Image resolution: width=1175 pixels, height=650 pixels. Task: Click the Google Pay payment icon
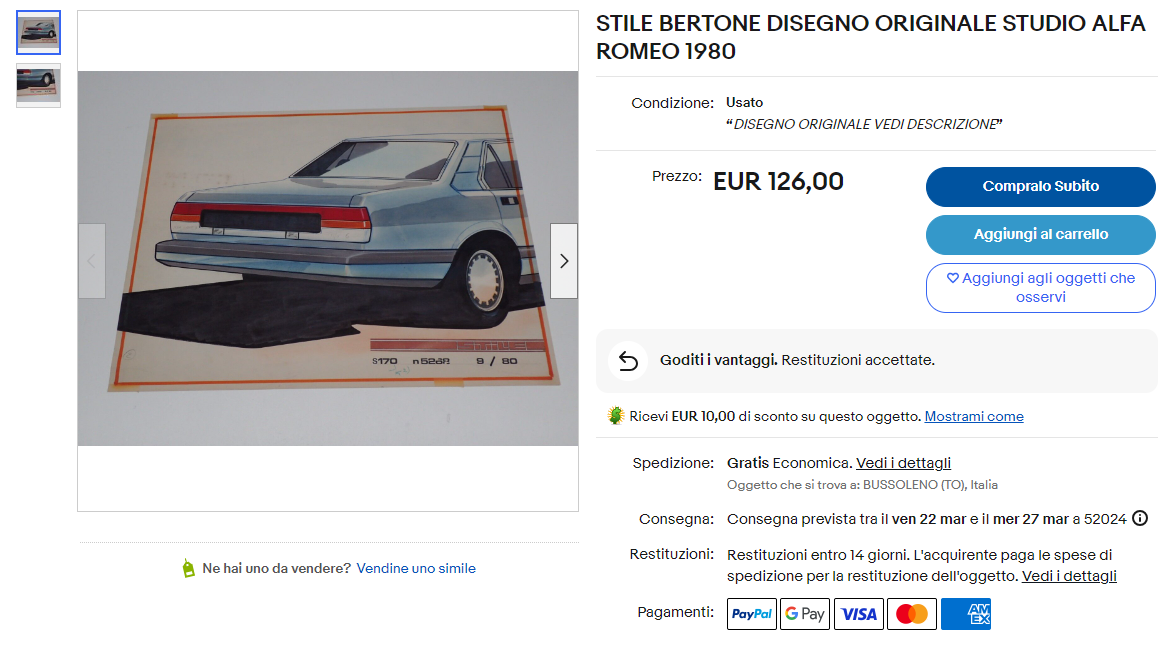805,614
